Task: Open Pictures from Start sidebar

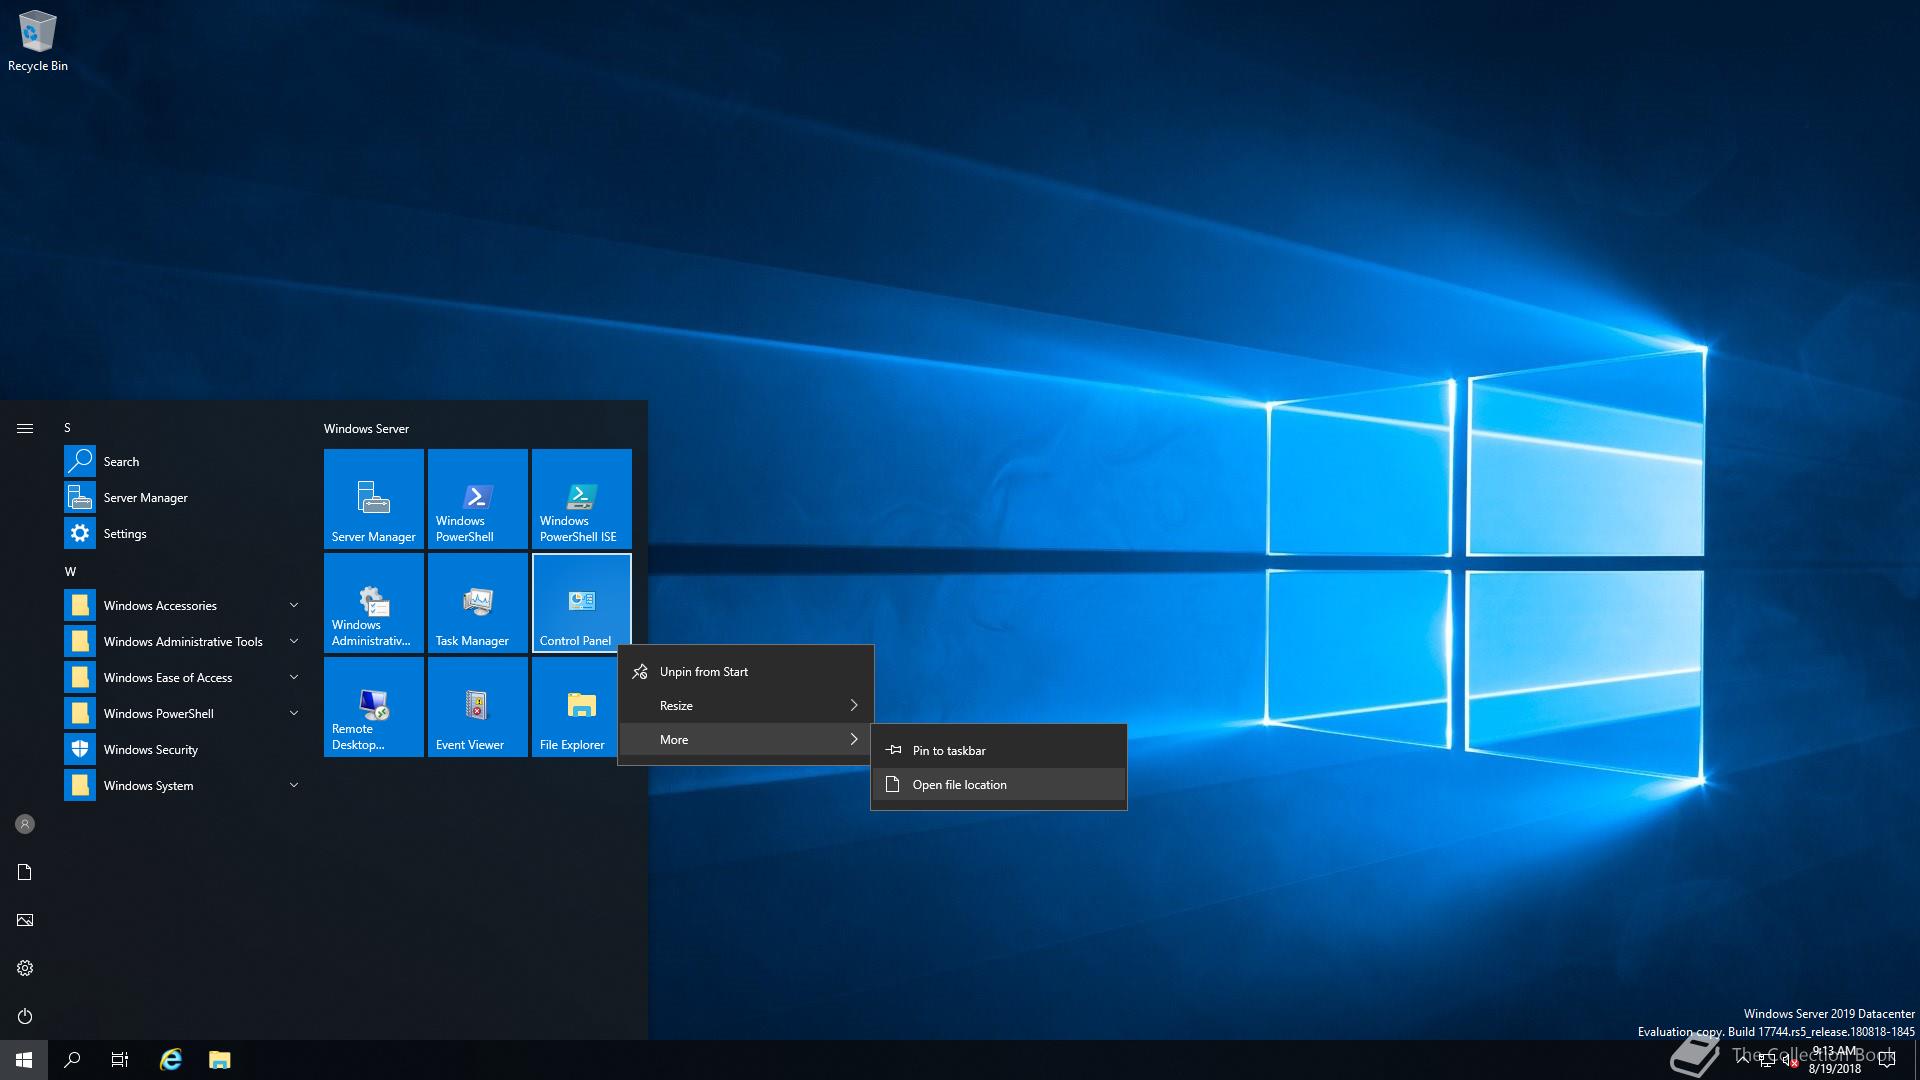Action: [x=25, y=920]
